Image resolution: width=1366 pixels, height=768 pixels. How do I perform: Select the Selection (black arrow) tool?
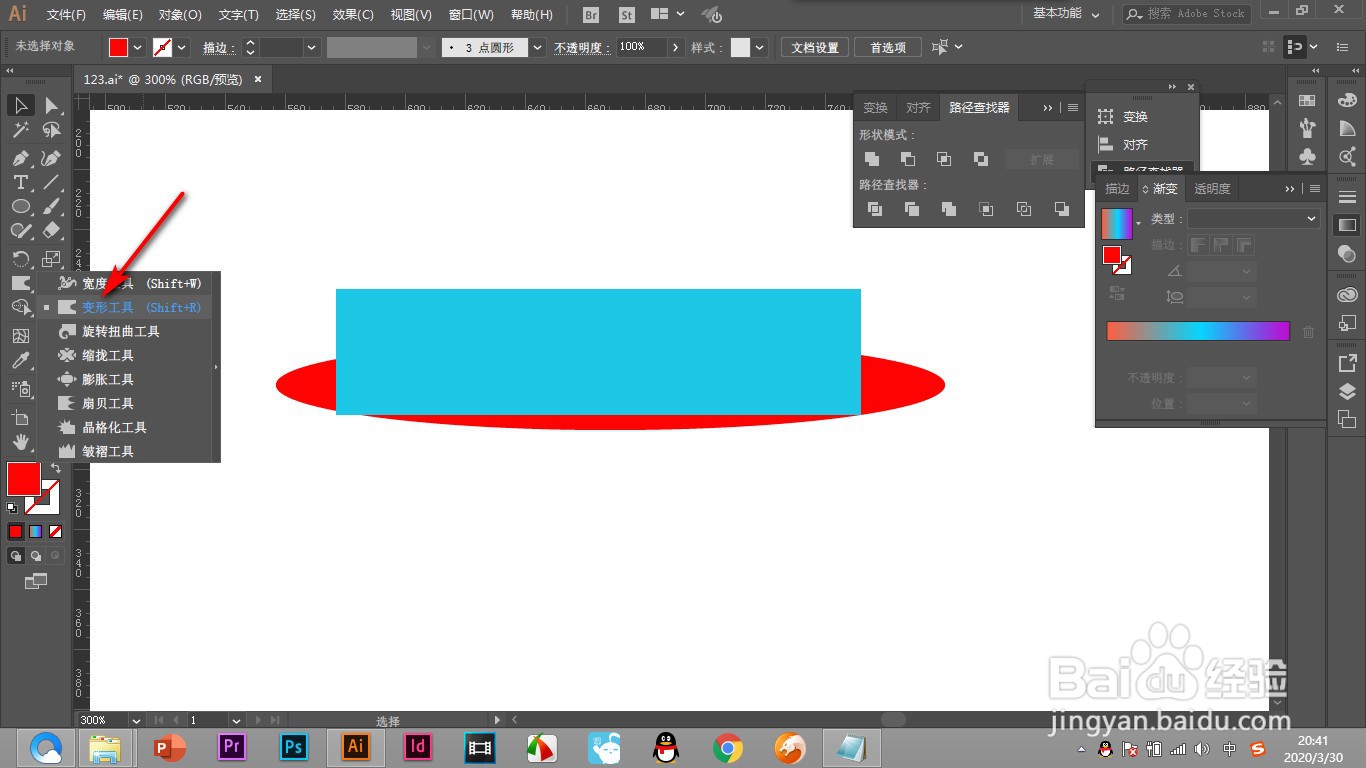21,105
